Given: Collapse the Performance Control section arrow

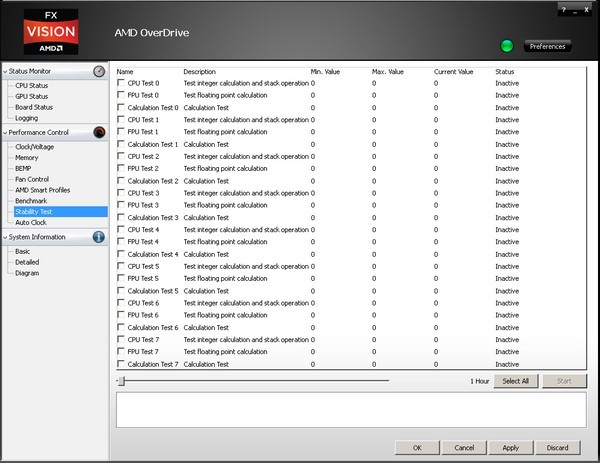Looking at the screenshot, I should point(4,132).
